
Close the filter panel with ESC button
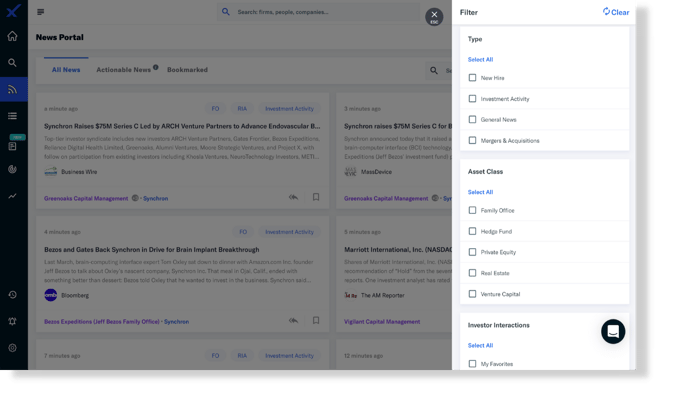(x=434, y=17)
